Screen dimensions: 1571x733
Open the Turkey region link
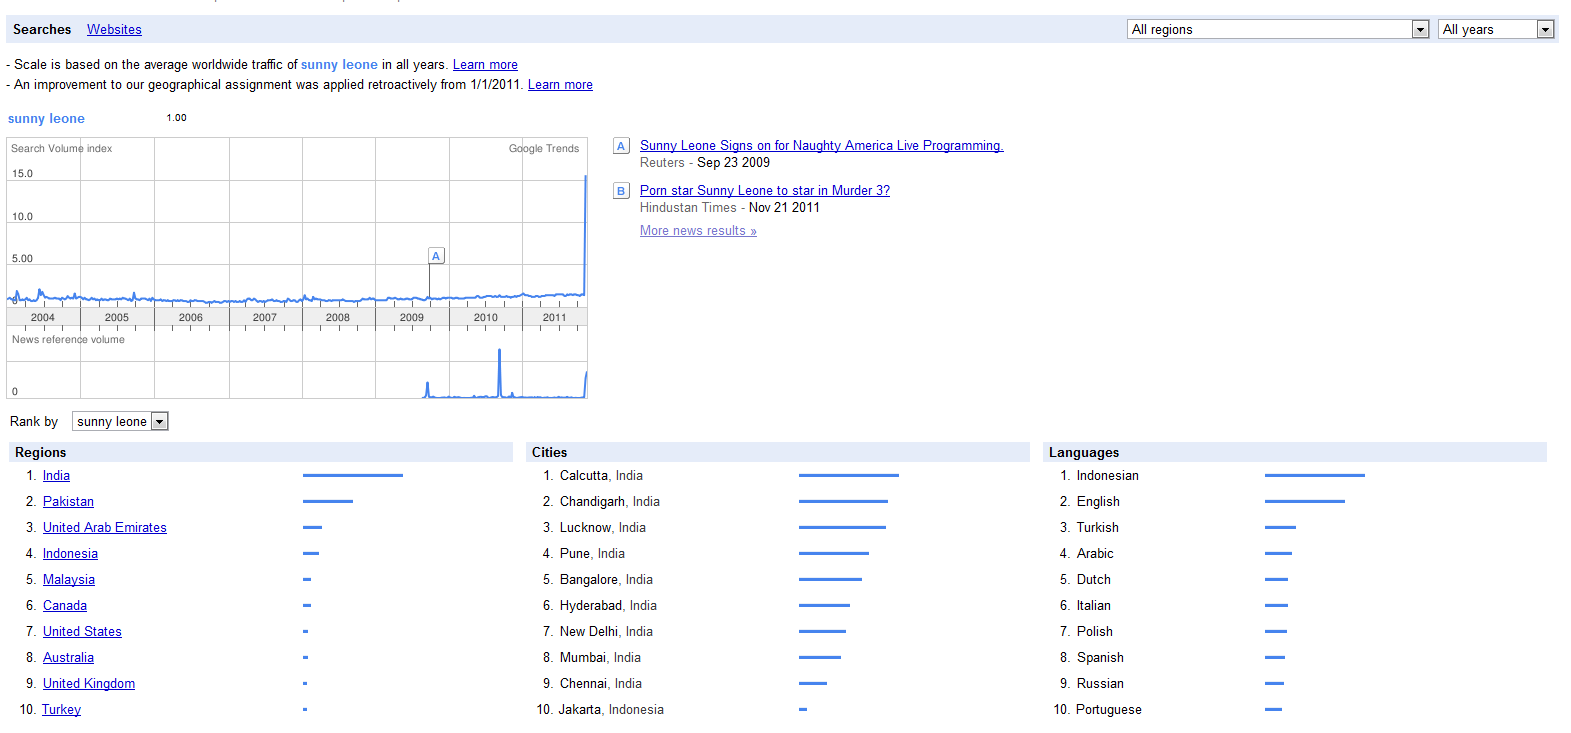(x=61, y=709)
